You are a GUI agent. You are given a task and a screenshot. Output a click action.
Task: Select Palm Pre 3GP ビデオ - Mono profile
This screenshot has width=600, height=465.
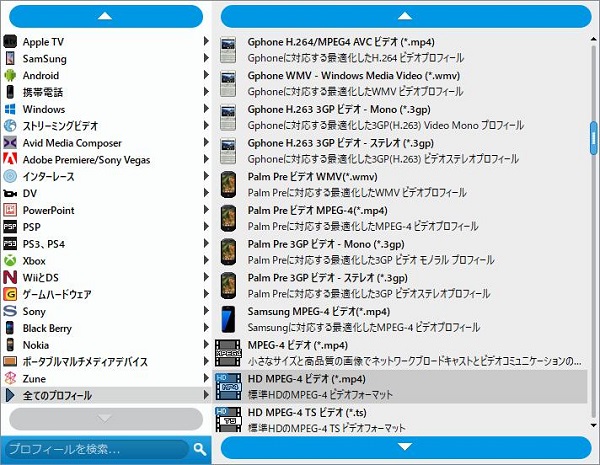point(400,252)
